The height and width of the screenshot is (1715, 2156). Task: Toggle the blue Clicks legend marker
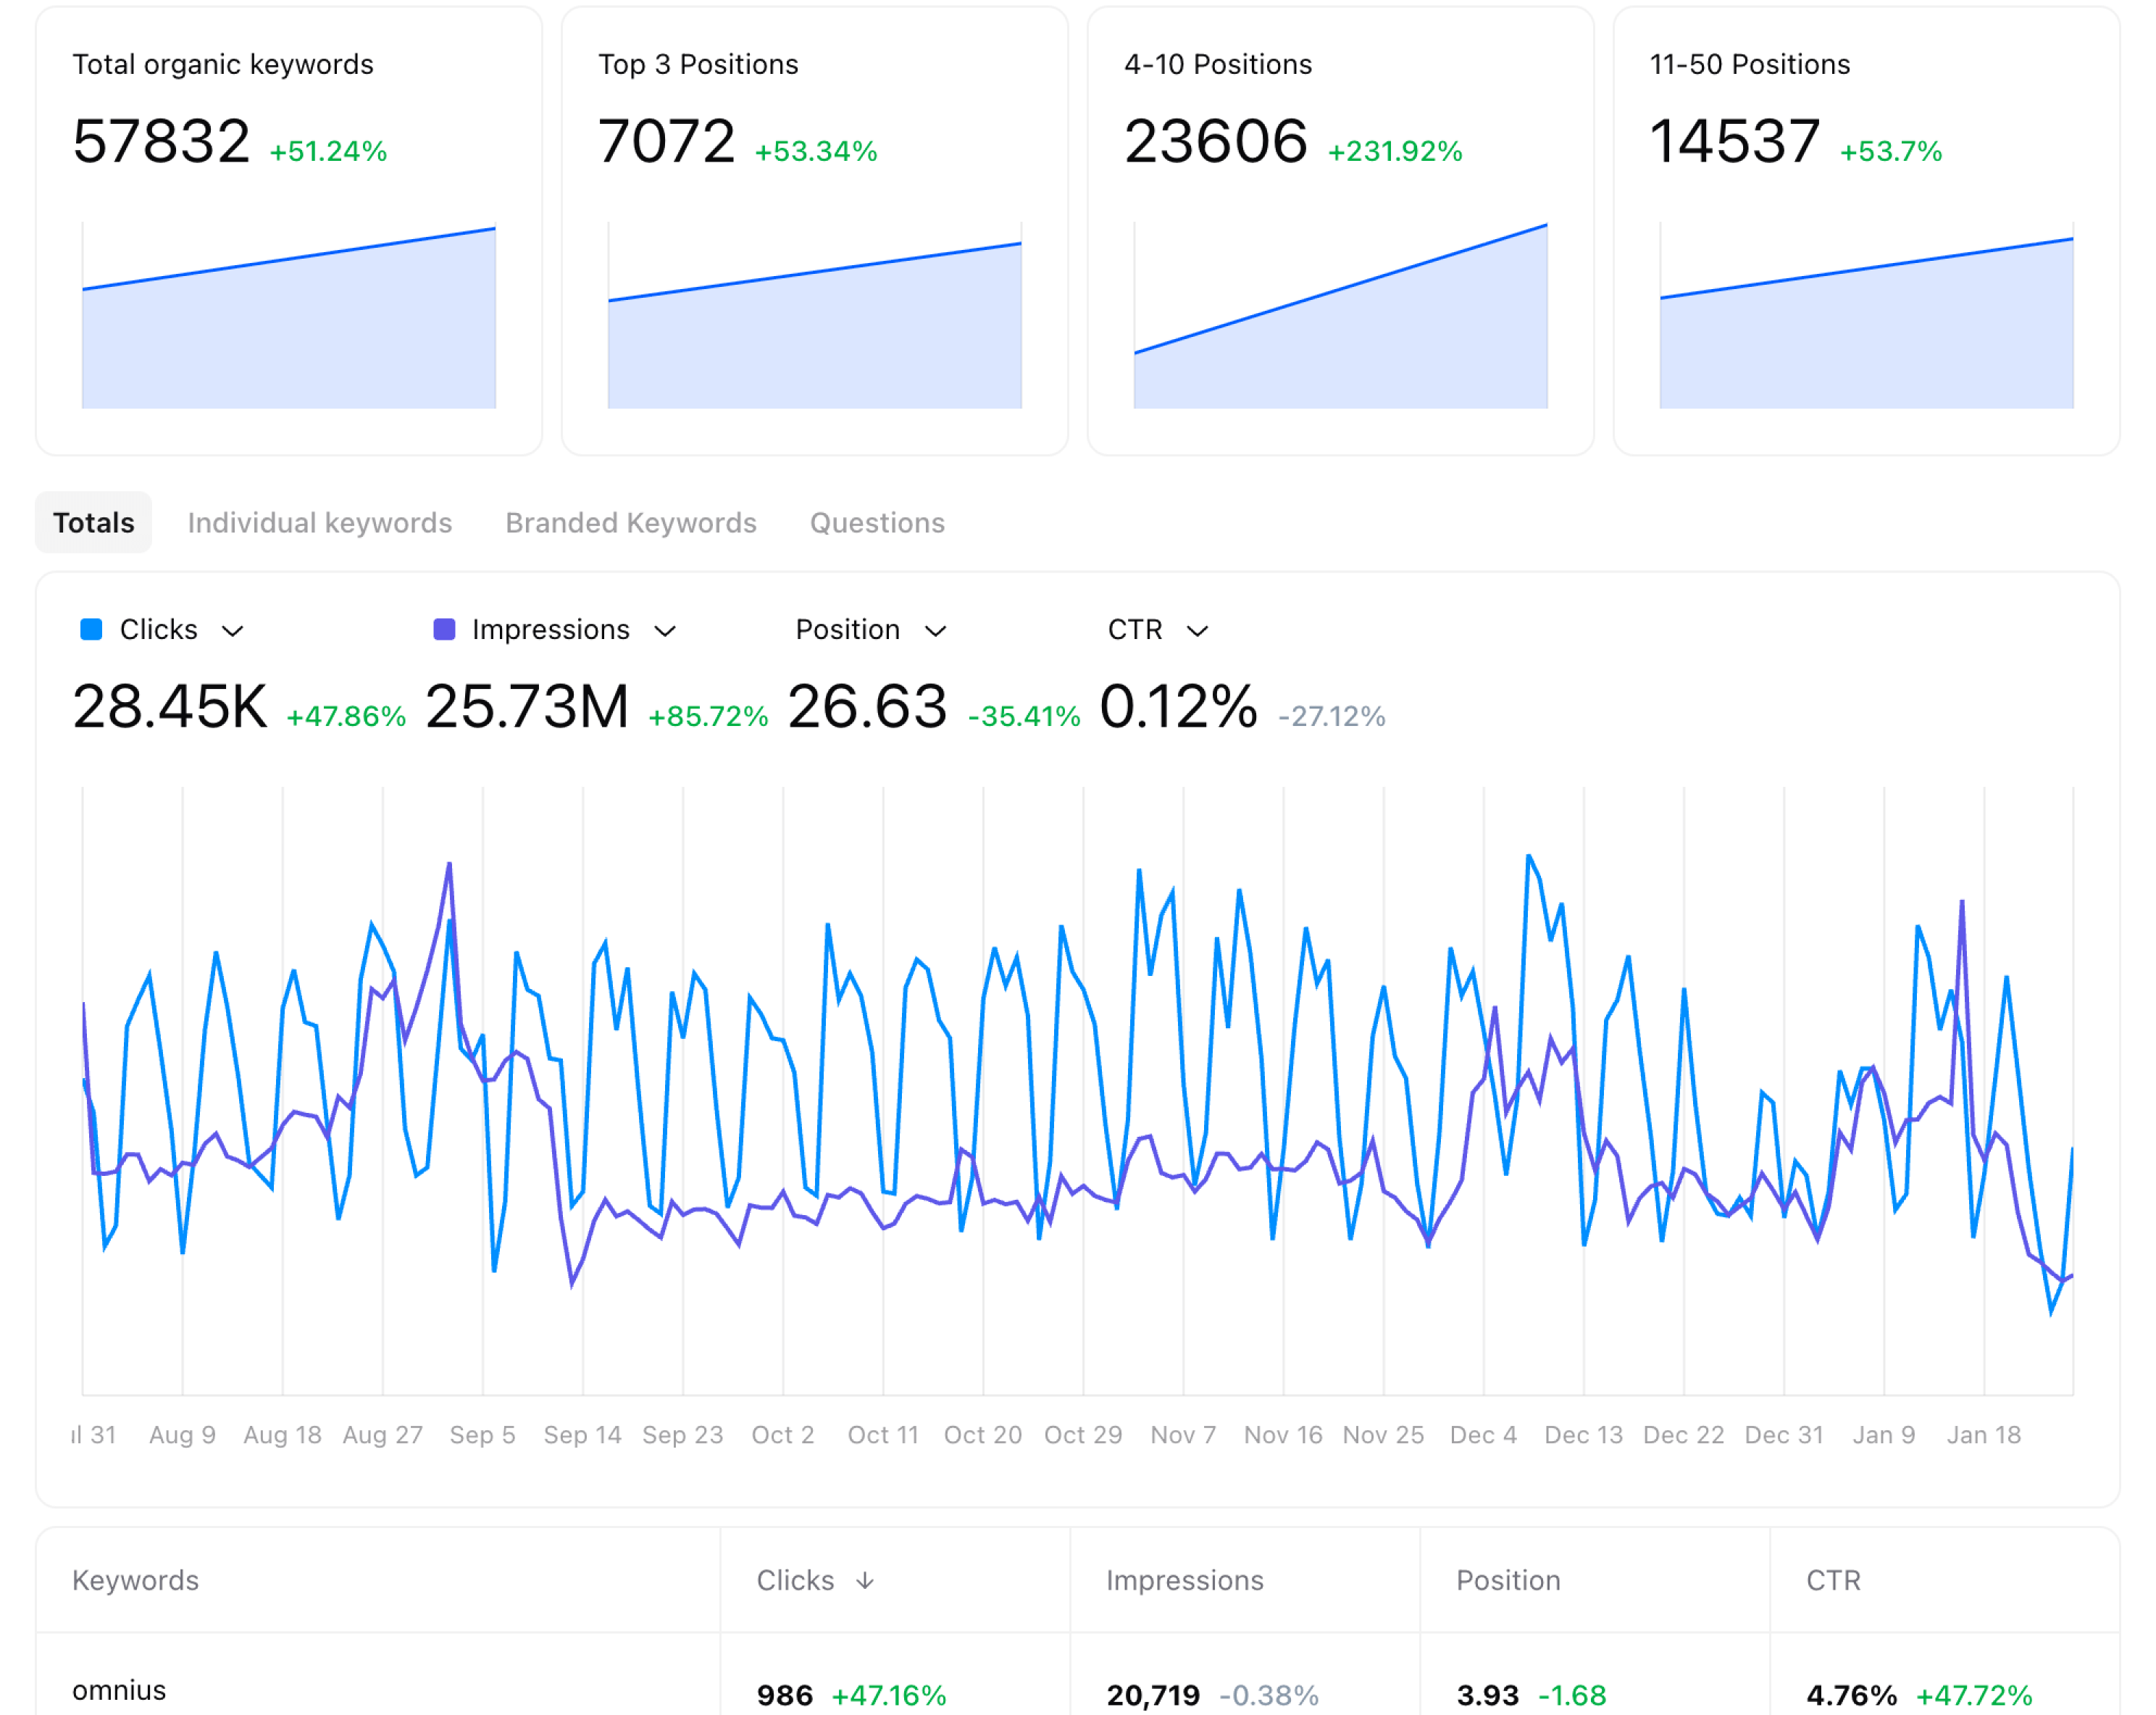[x=89, y=629]
